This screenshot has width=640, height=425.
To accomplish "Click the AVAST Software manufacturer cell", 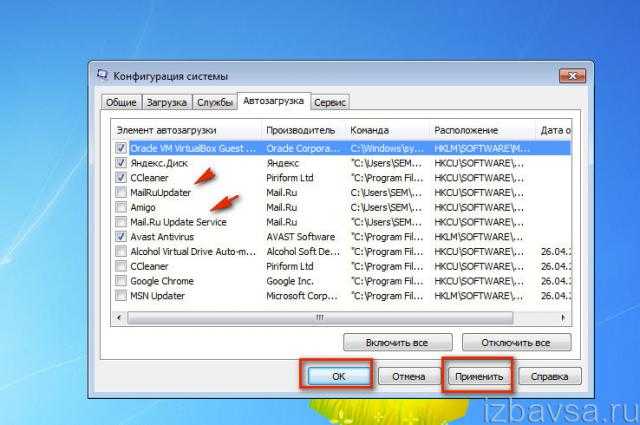I will [301, 237].
